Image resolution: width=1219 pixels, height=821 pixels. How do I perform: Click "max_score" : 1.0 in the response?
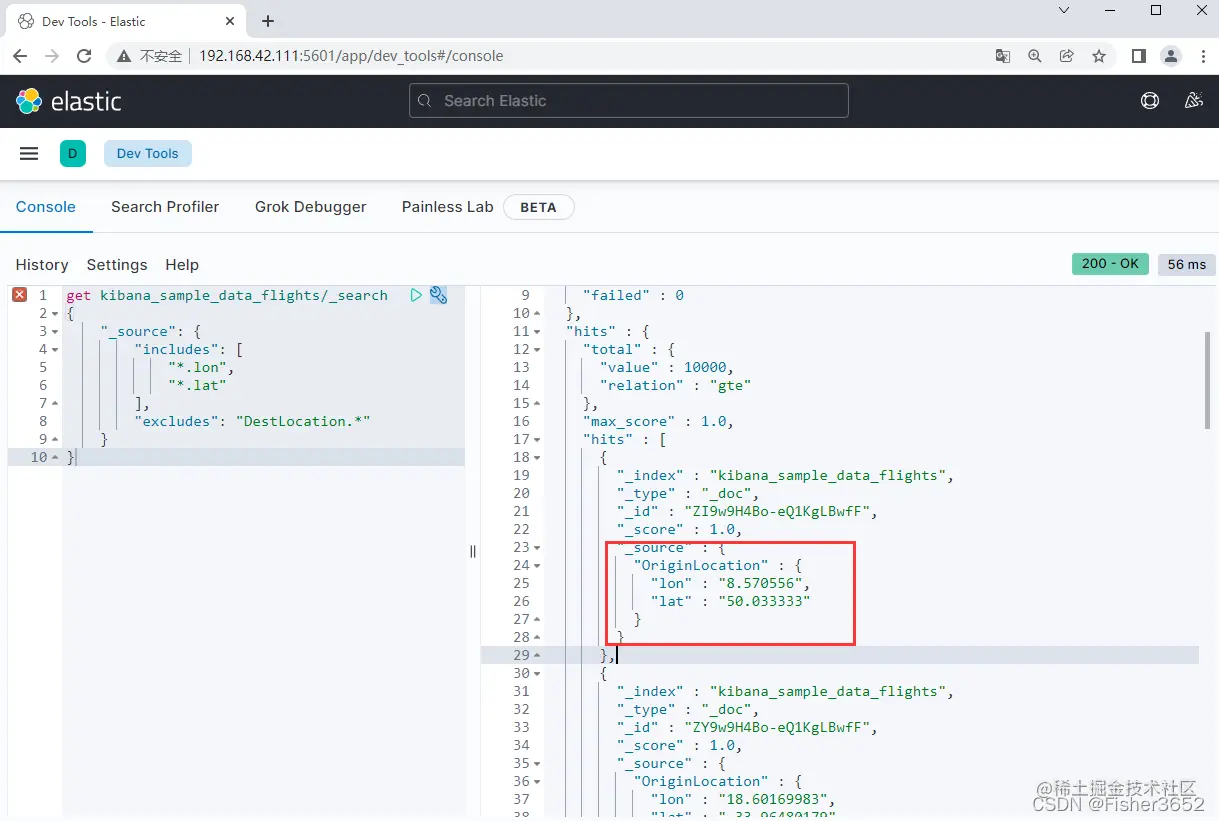pos(658,421)
